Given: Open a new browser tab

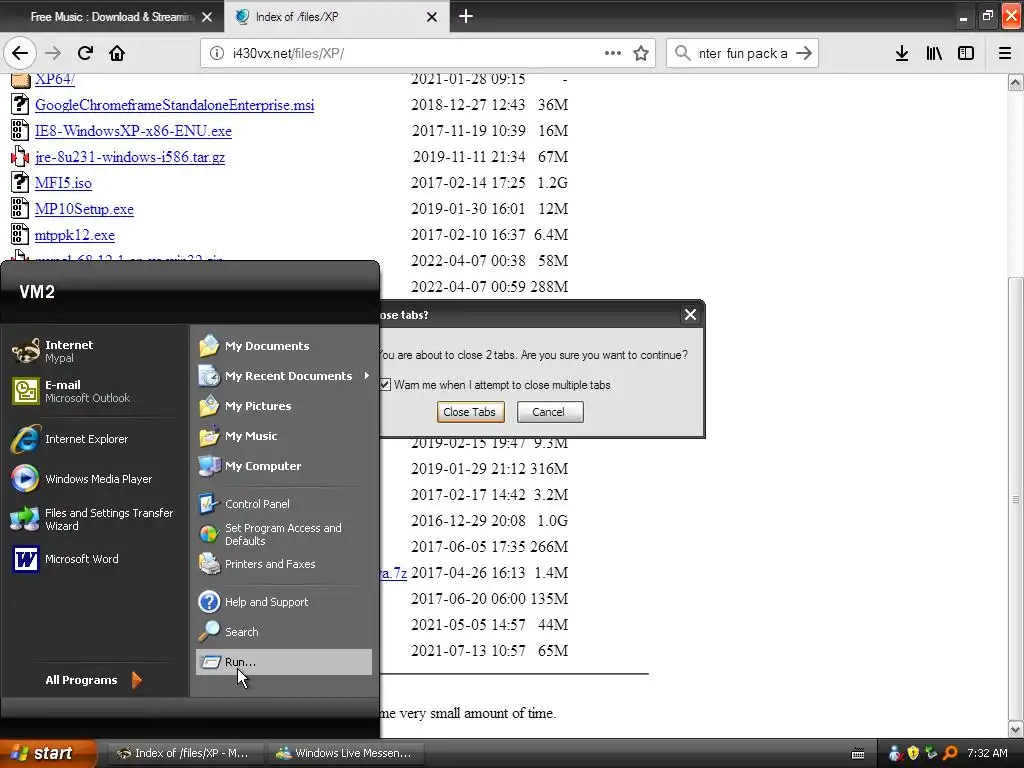Looking at the screenshot, I should 466,16.
